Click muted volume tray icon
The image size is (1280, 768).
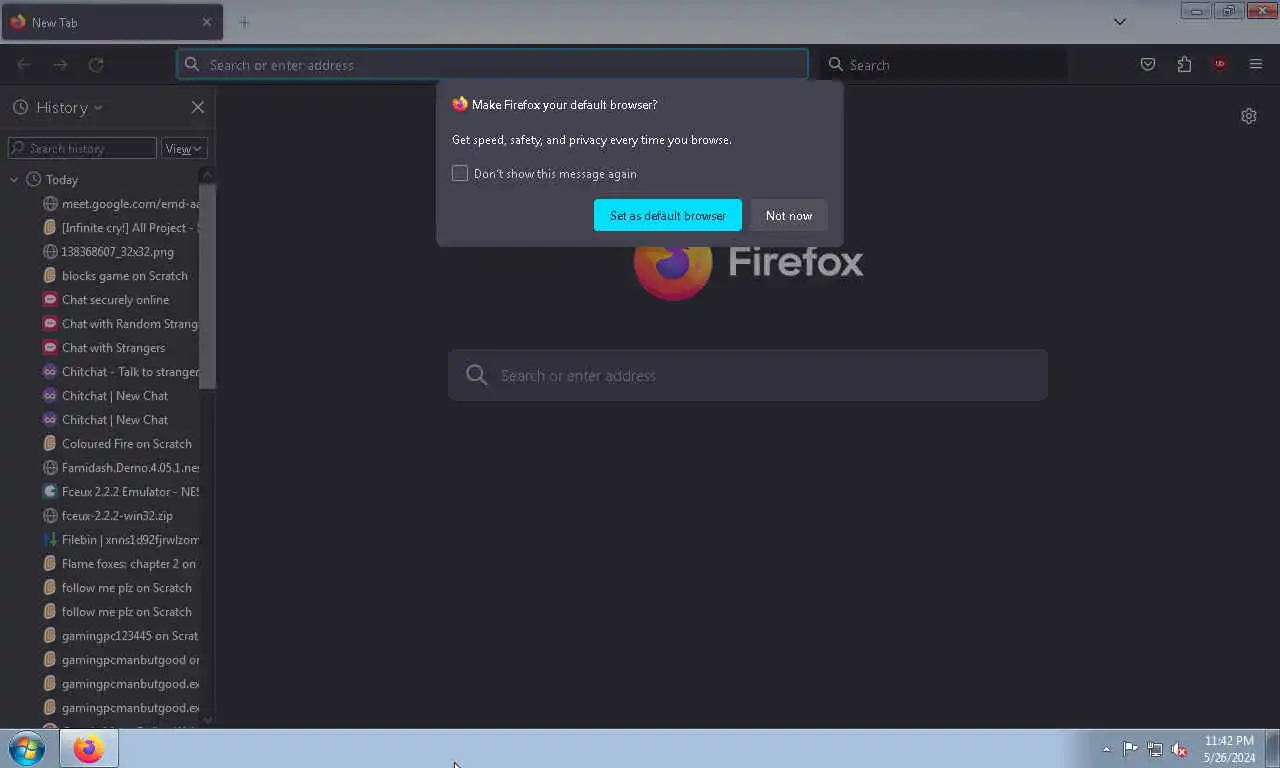click(x=1179, y=749)
